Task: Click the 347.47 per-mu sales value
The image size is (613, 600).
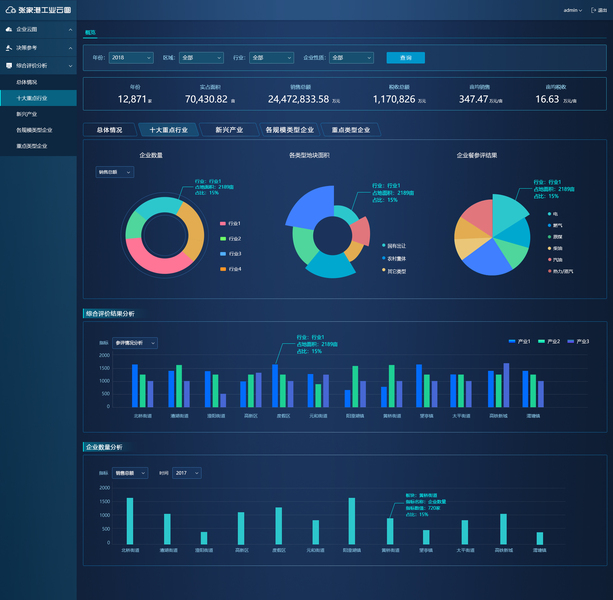Action: [x=473, y=99]
